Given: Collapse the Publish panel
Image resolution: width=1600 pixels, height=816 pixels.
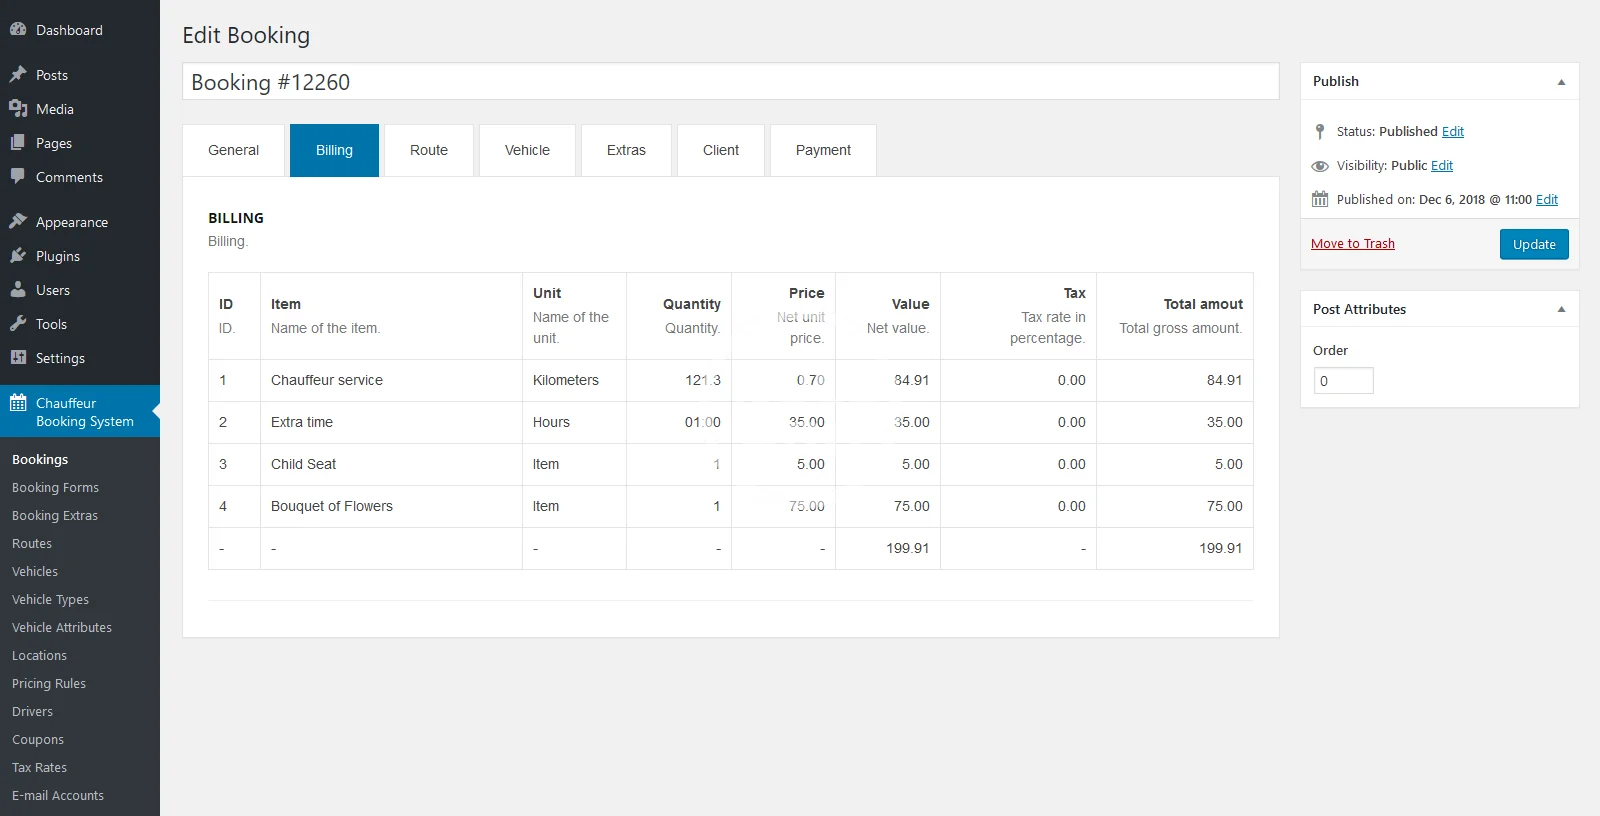Looking at the screenshot, I should (x=1561, y=82).
